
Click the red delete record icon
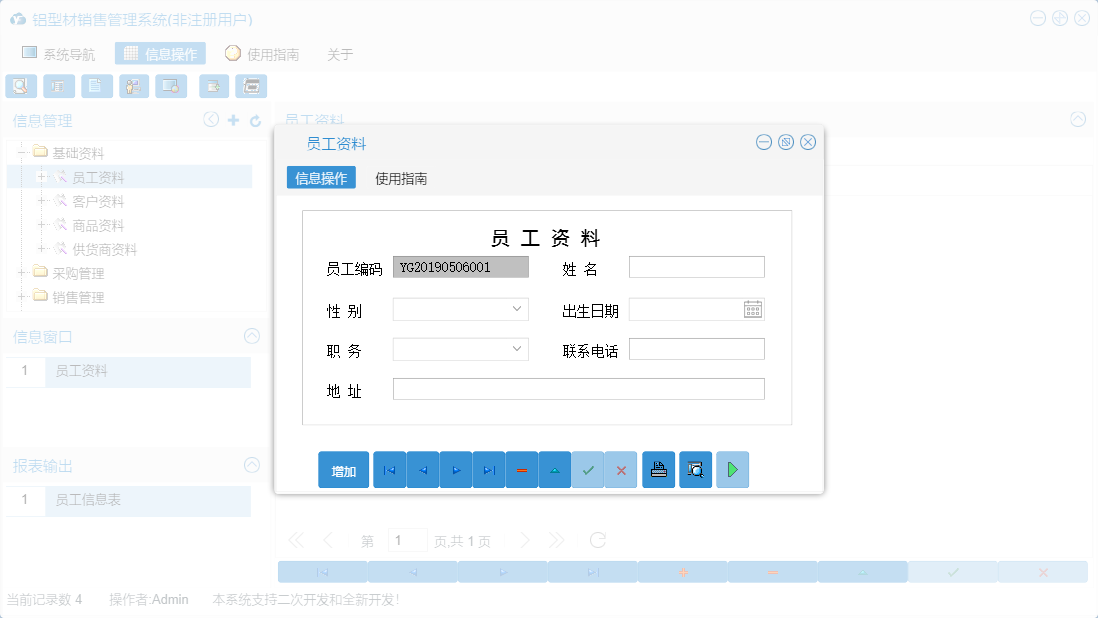pyautogui.click(x=522, y=469)
